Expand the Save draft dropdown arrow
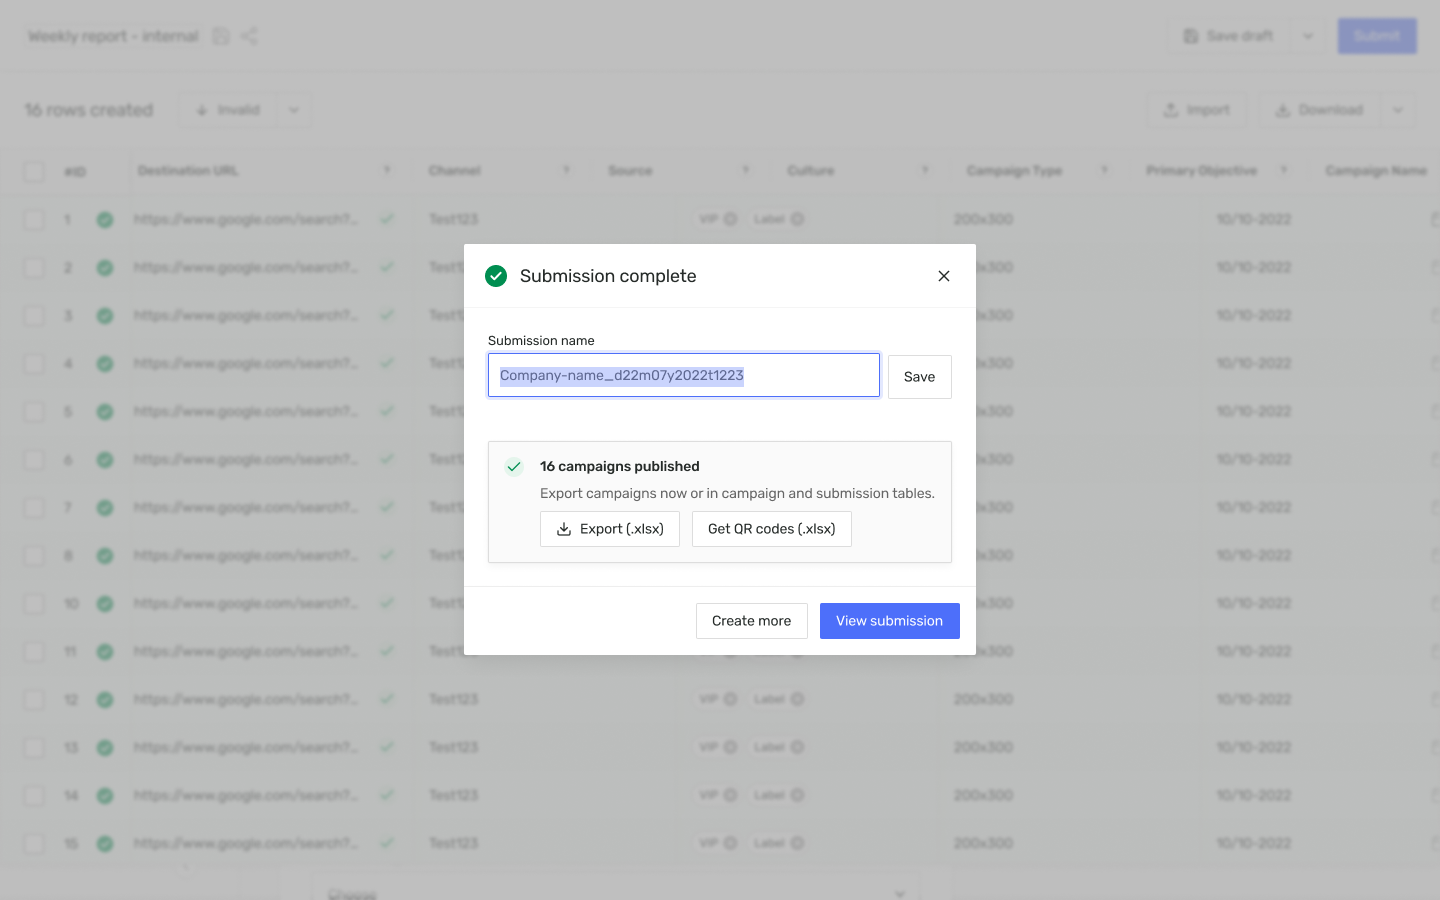1440x900 pixels. (1308, 36)
